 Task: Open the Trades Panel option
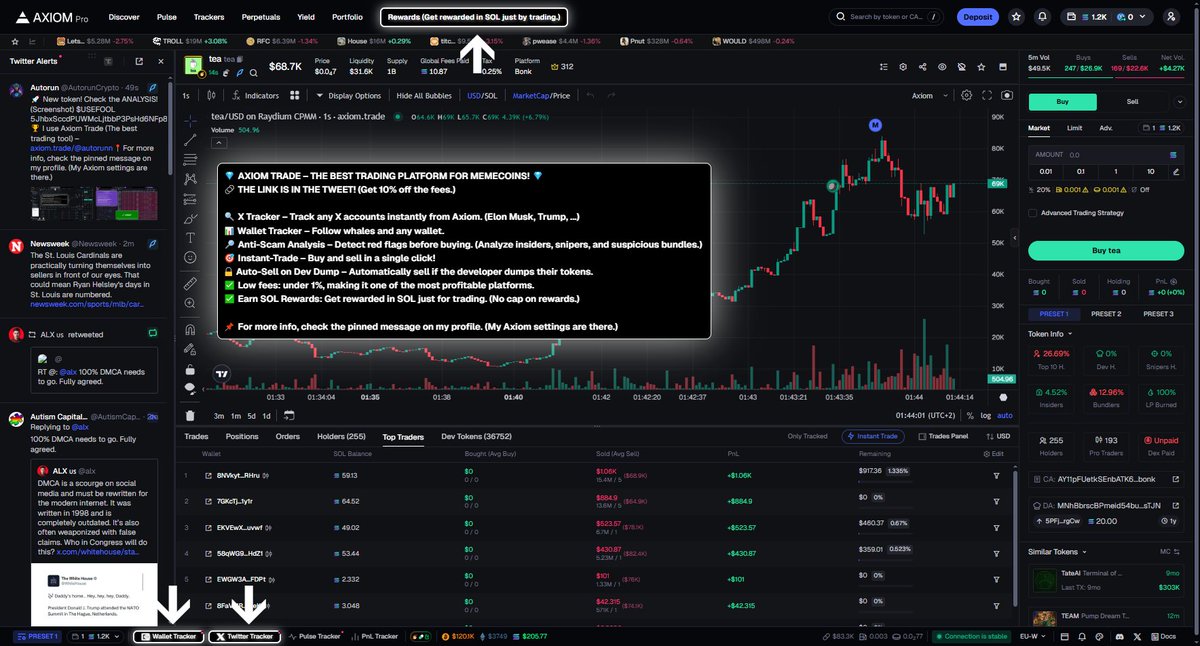pos(943,436)
